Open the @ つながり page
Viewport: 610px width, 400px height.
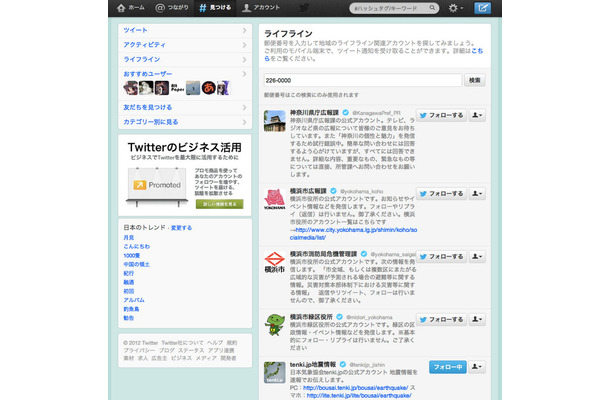coord(172,8)
